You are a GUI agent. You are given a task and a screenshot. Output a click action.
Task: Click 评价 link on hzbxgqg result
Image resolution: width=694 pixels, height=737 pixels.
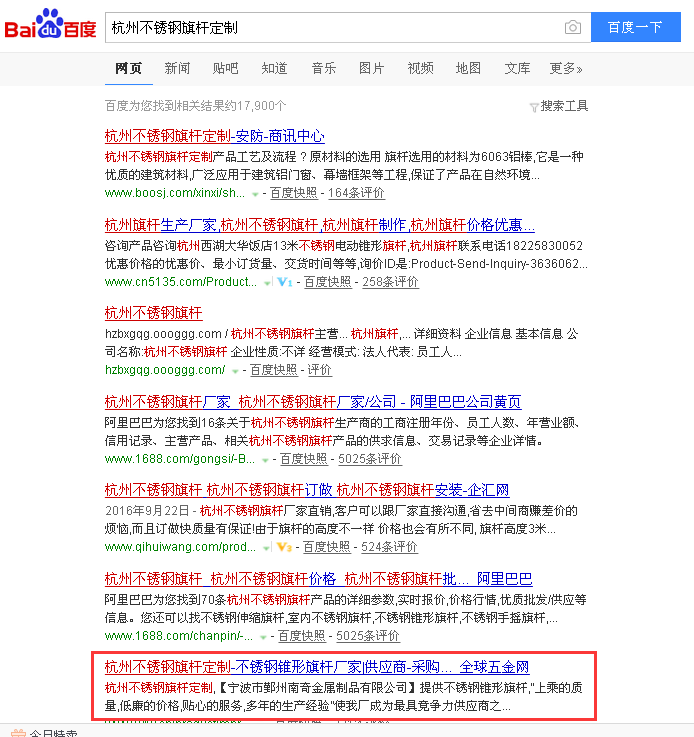tap(320, 370)
